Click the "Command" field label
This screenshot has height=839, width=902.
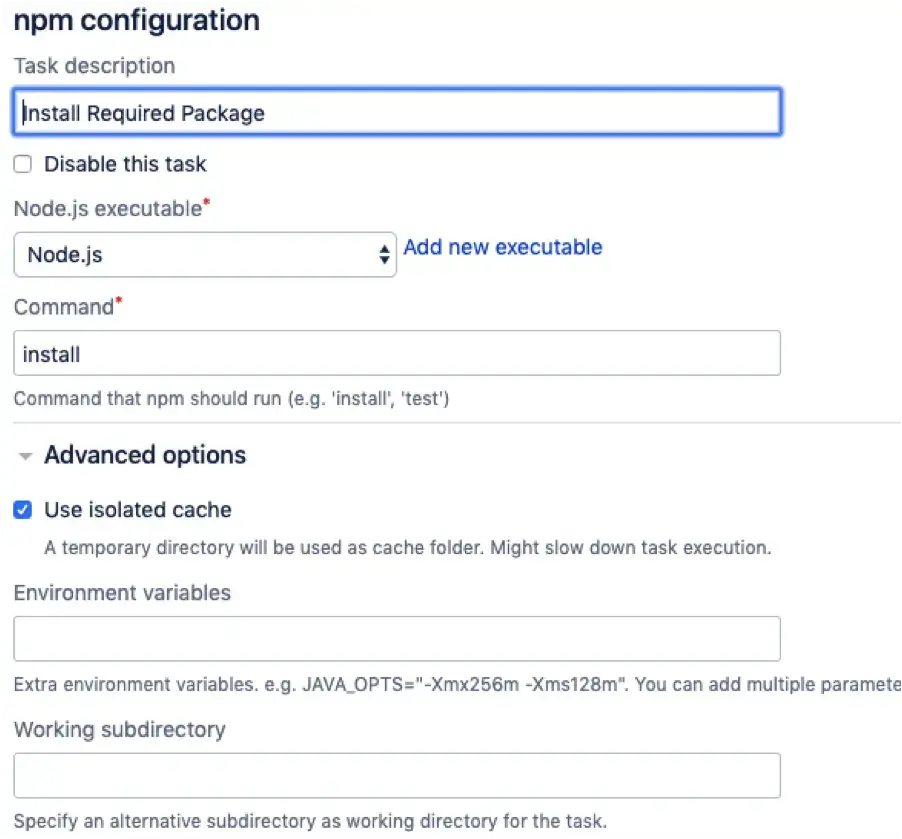64,307
